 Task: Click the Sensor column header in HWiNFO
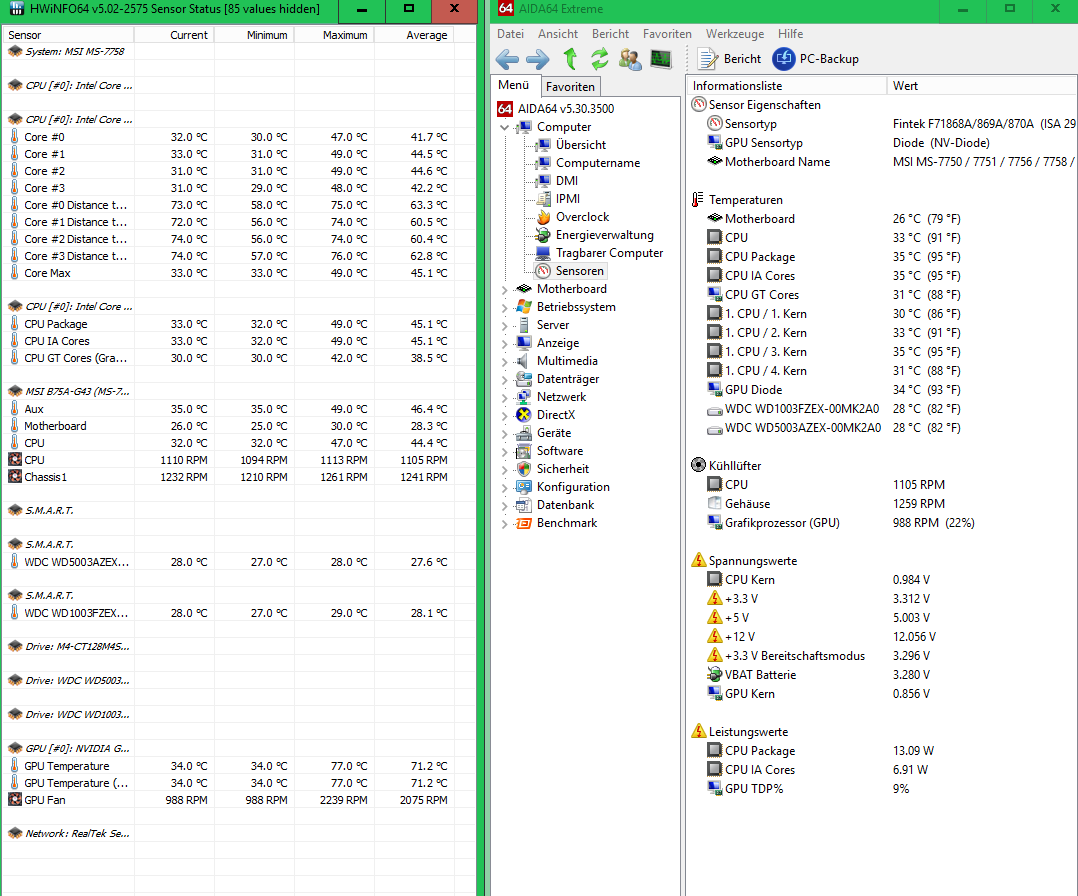click(x=68, y=35)
